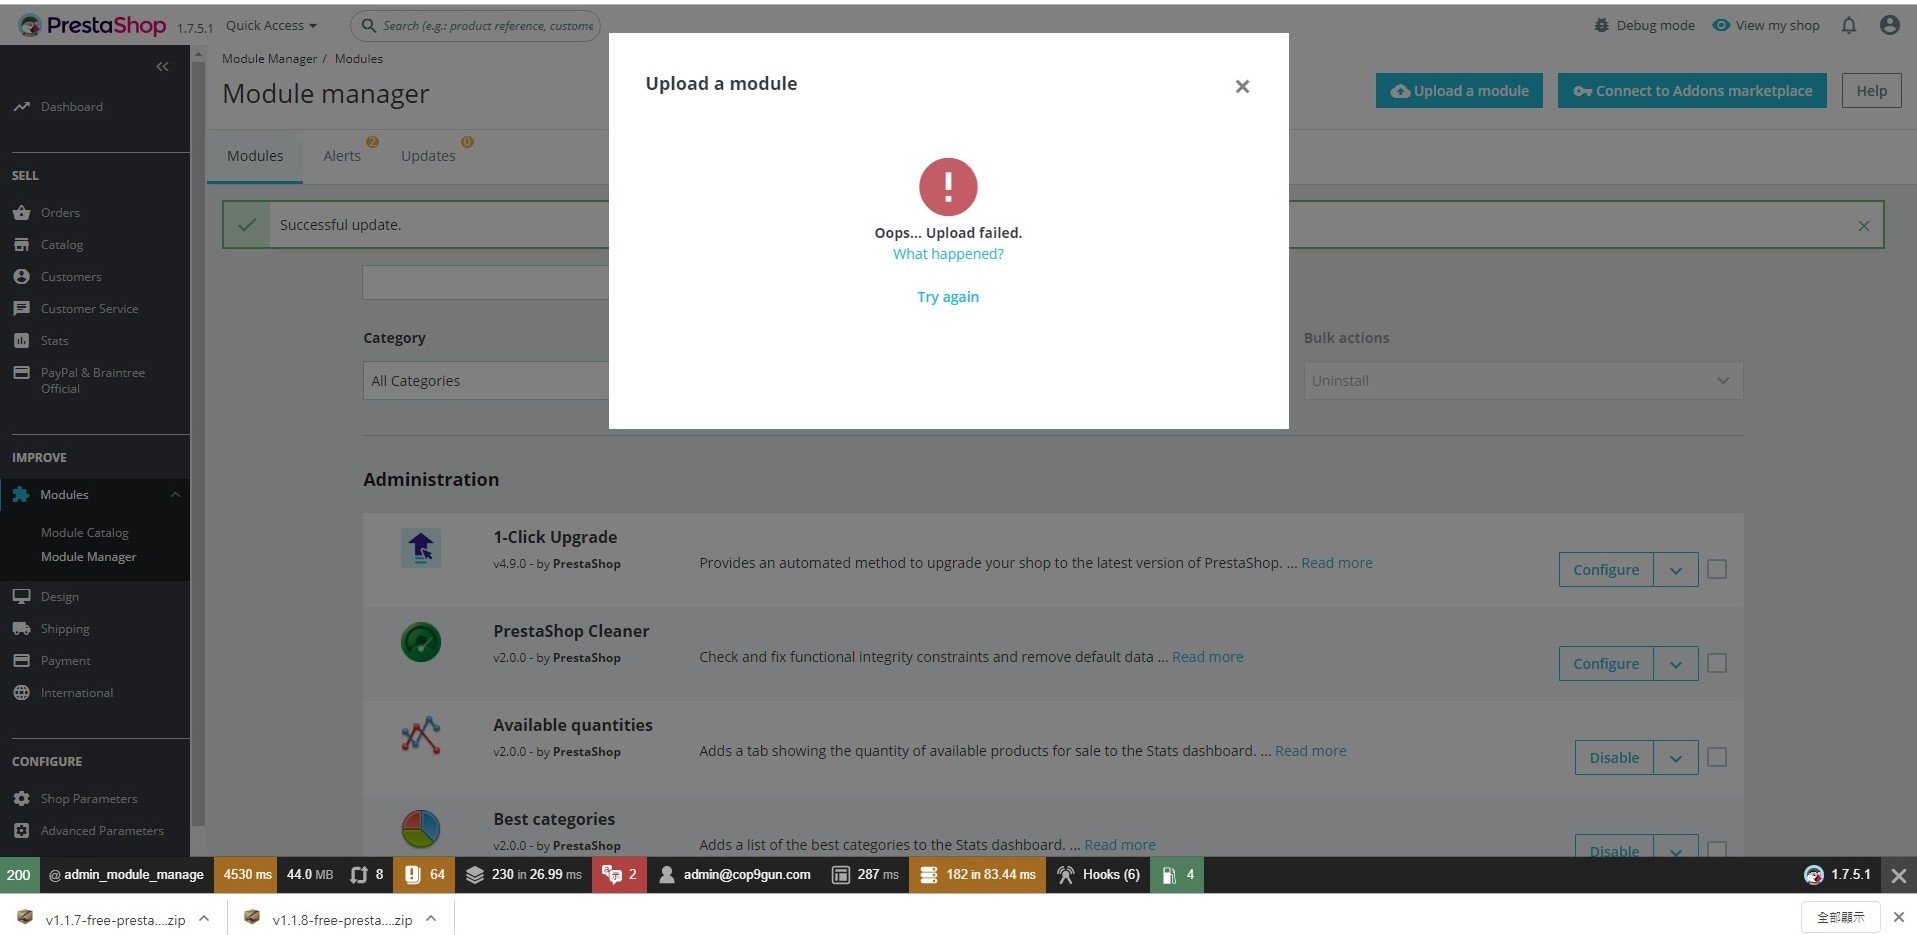The image size is (1917, 935).
Task: Open Dashboard in sidebar
Action: pyautogui.click(x=71, y=107)
